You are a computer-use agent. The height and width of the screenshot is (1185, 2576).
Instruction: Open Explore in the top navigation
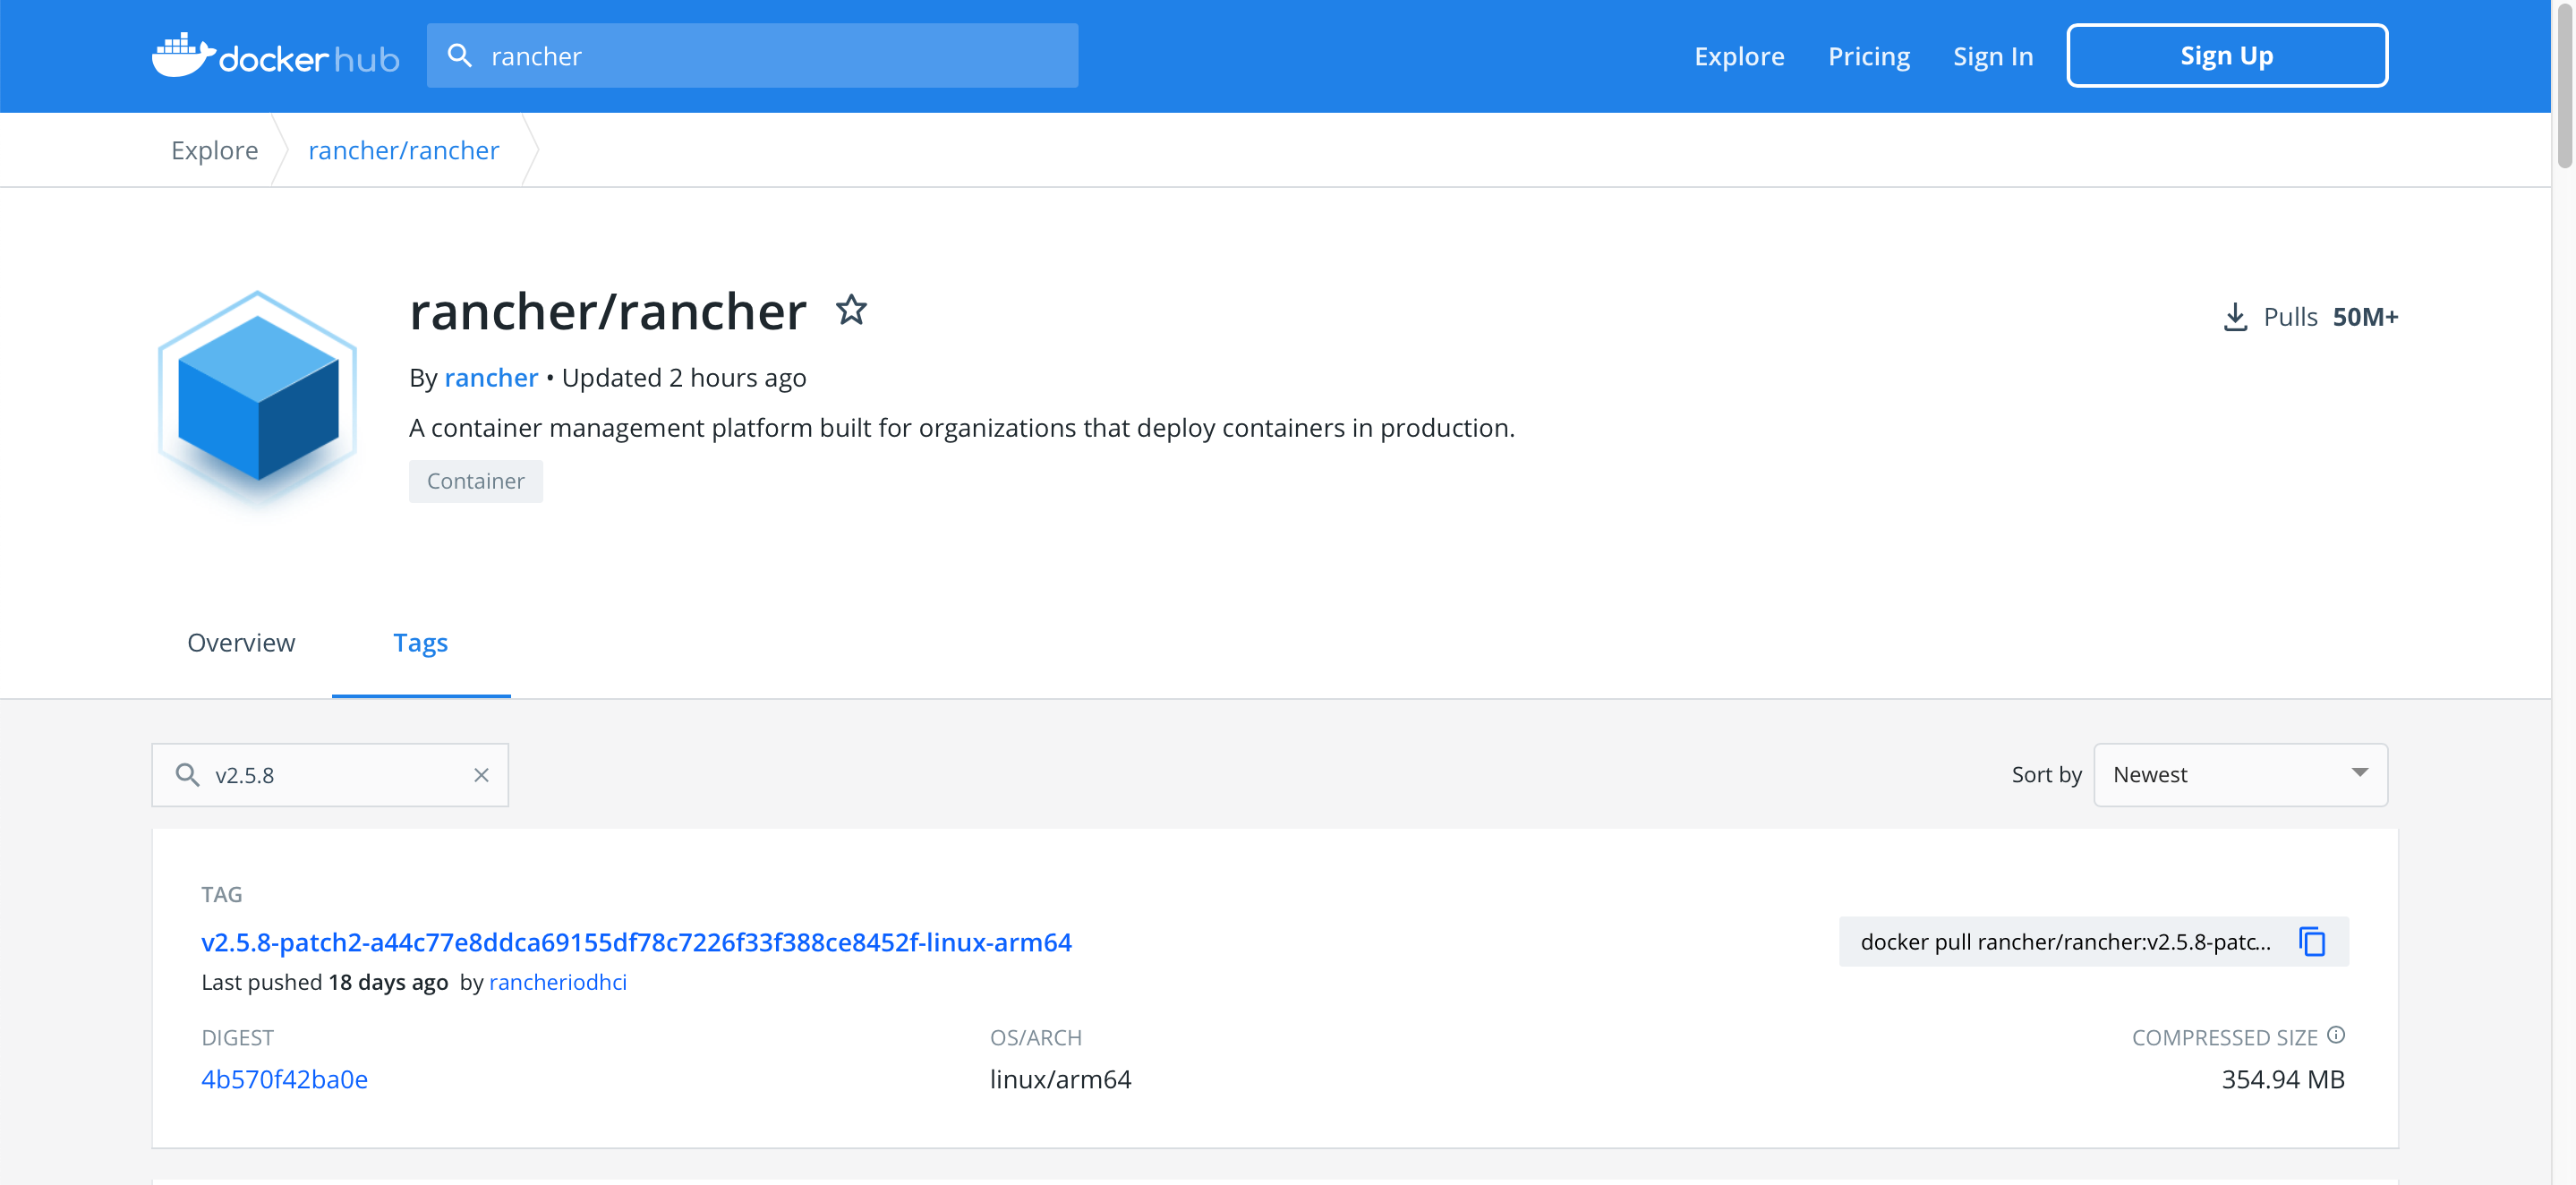[1738, 56]
